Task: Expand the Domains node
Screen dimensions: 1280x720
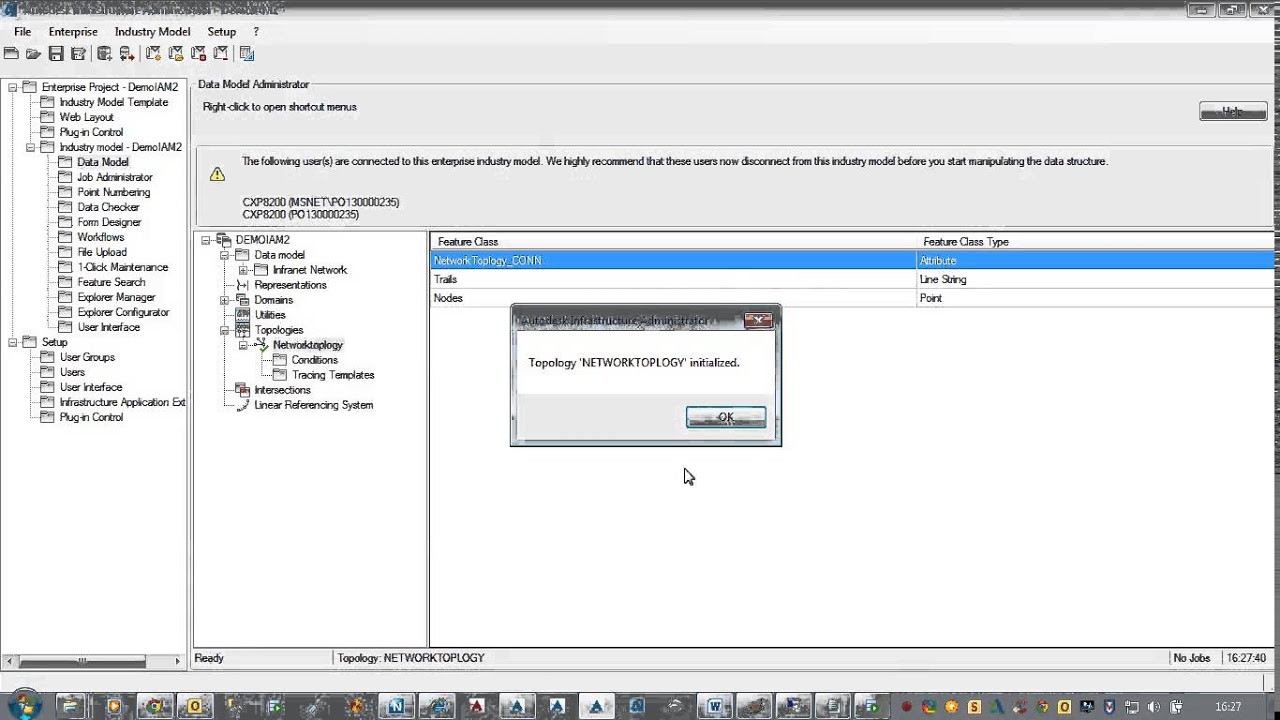Action: (x=224, y=300)
